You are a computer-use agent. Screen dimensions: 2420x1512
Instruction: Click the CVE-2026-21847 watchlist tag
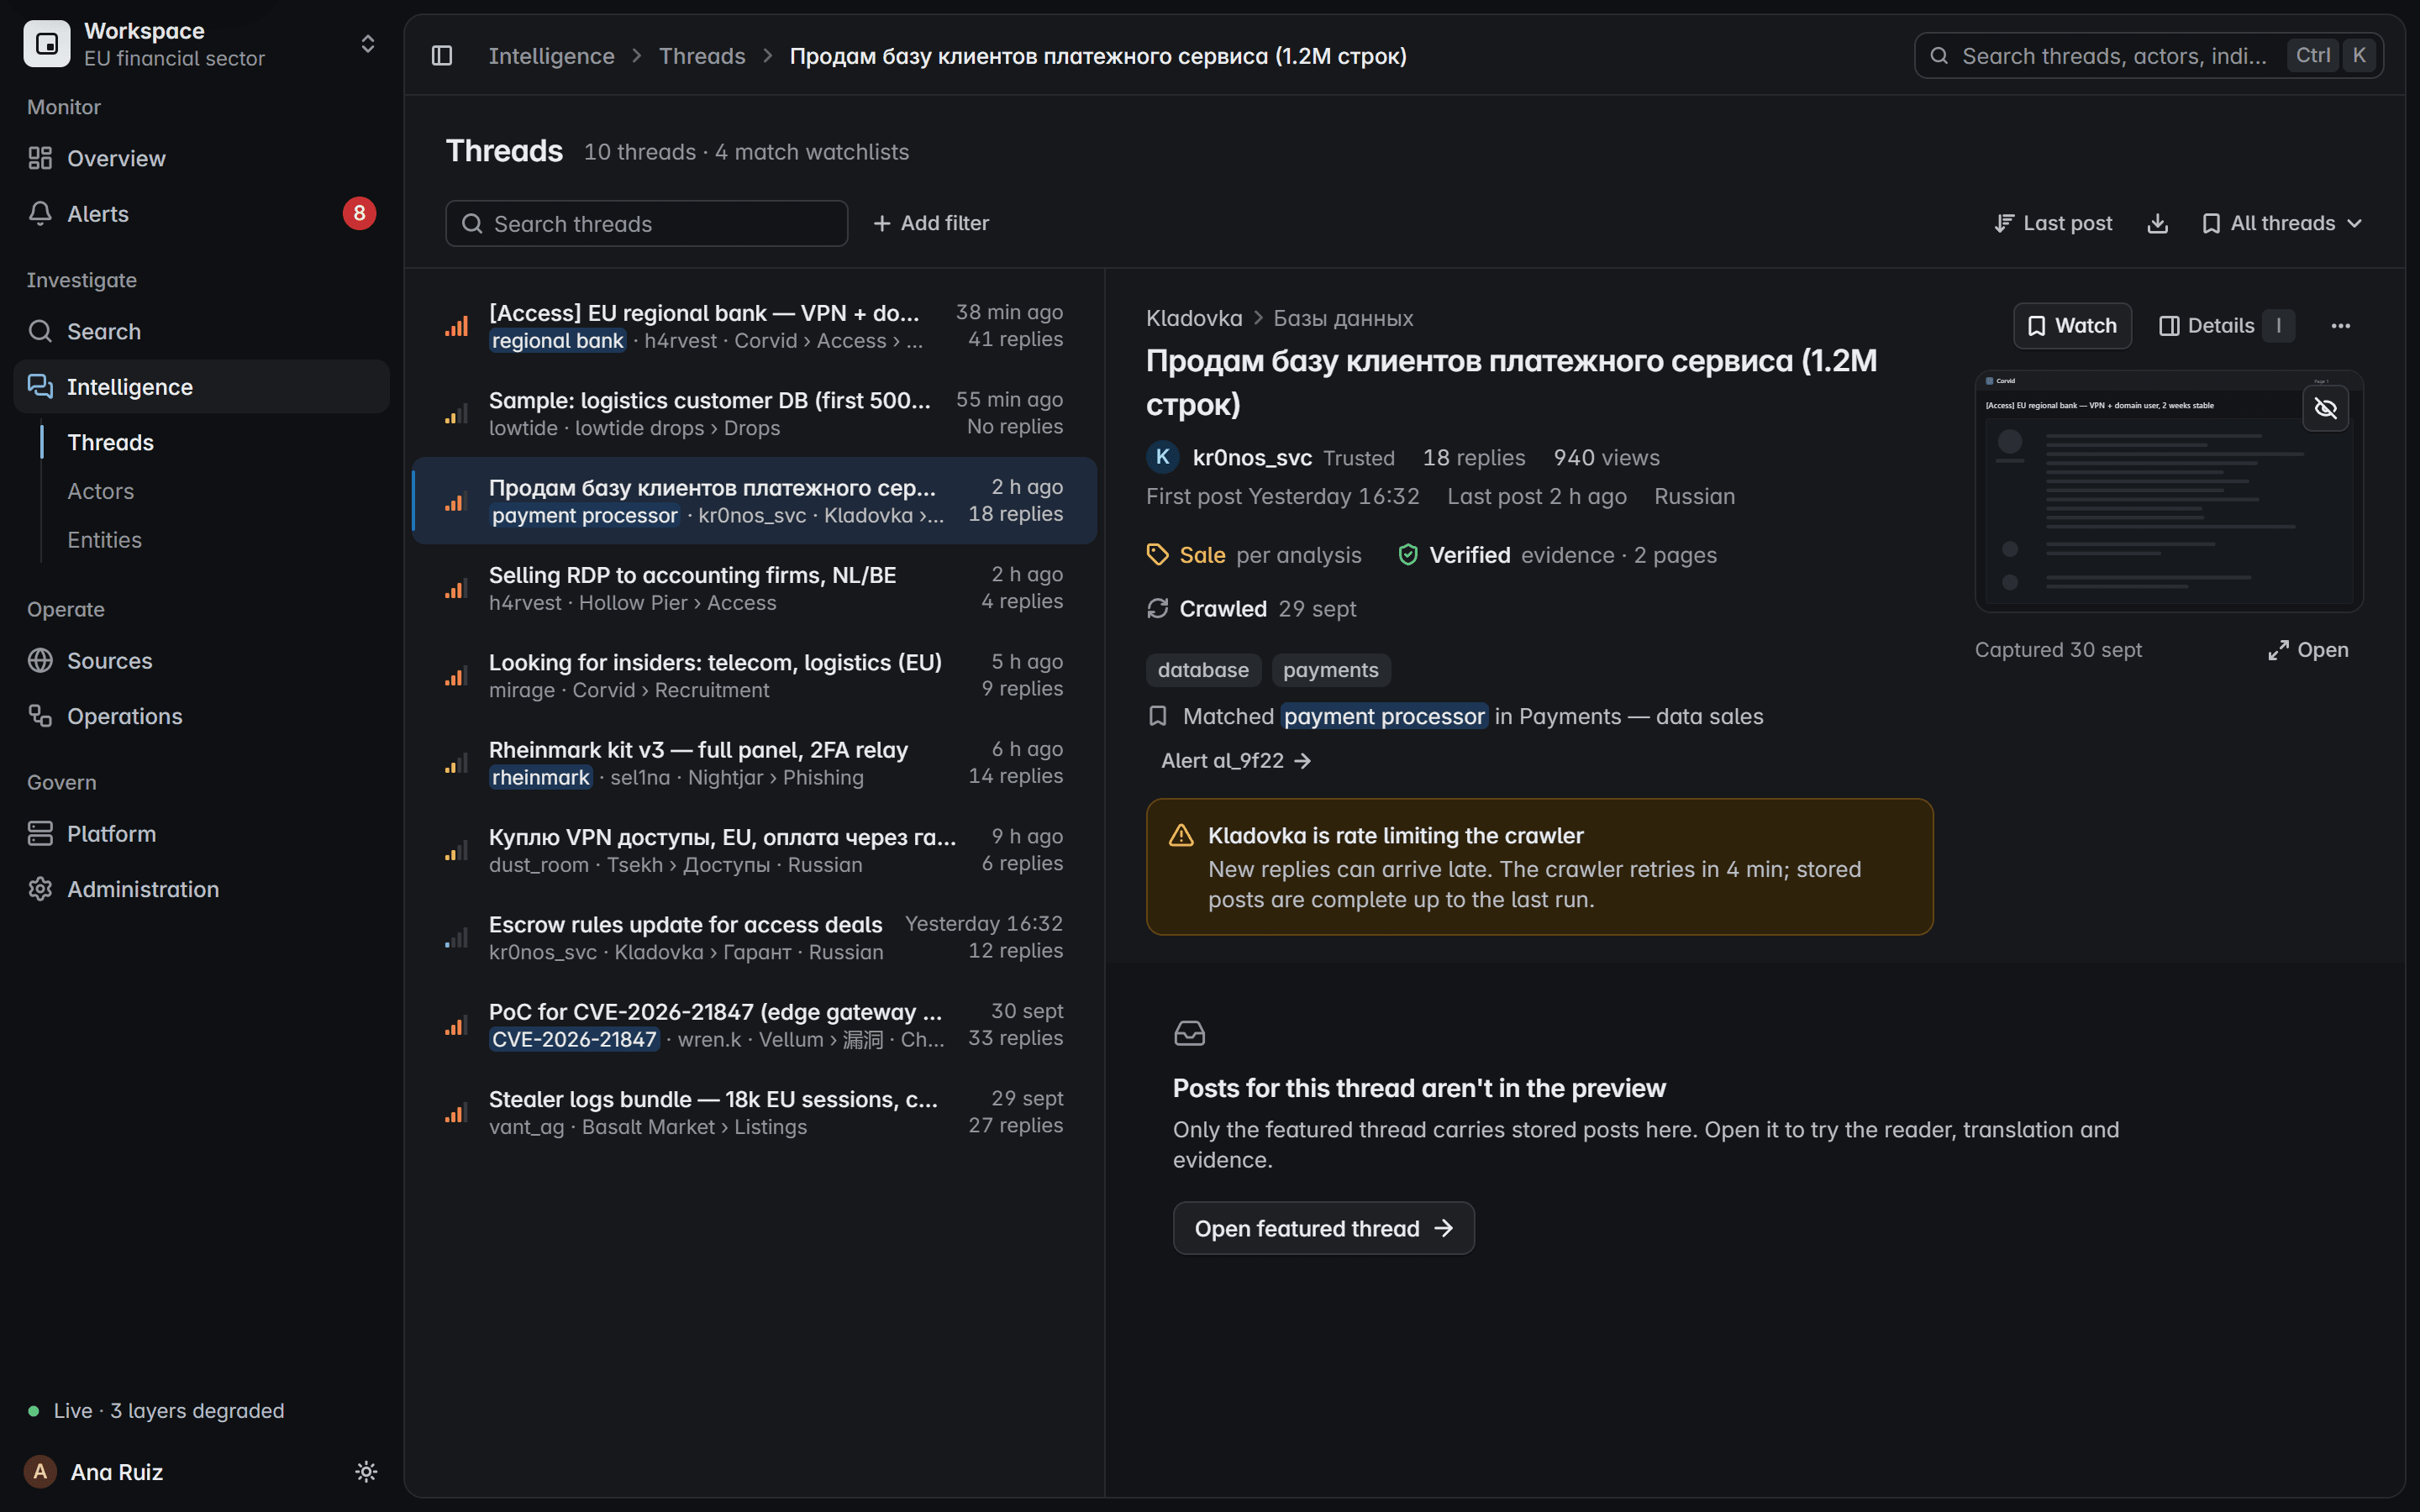tap(574, 1040)
